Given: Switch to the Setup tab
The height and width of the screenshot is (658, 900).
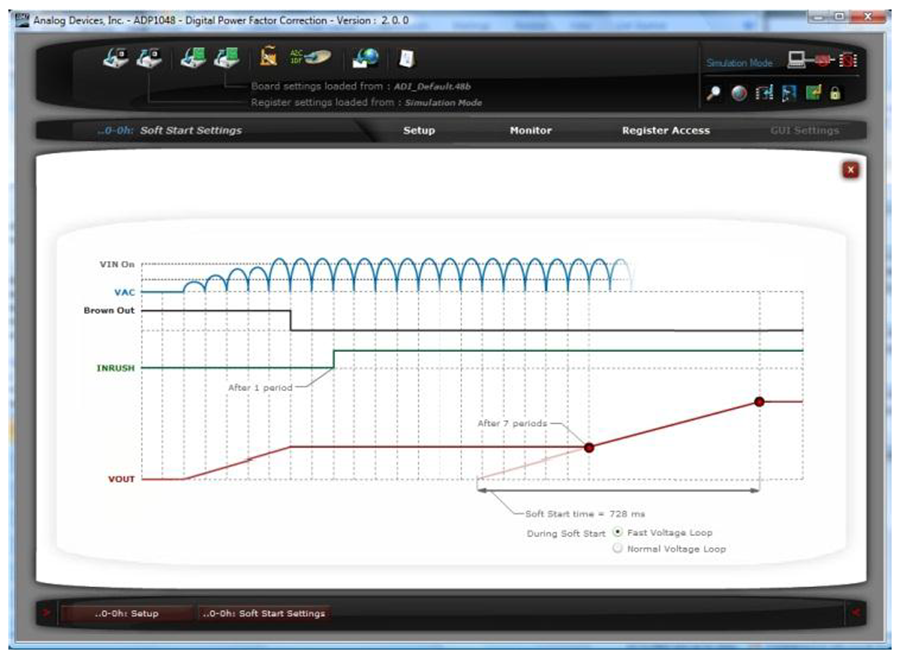Looking at the screenshot, I should coord(419,130).
